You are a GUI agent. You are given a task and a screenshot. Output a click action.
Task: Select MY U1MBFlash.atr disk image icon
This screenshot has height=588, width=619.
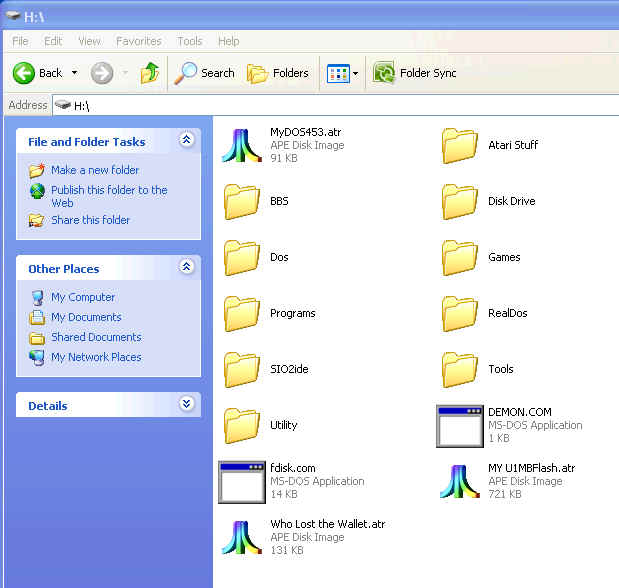pos(459,481)
